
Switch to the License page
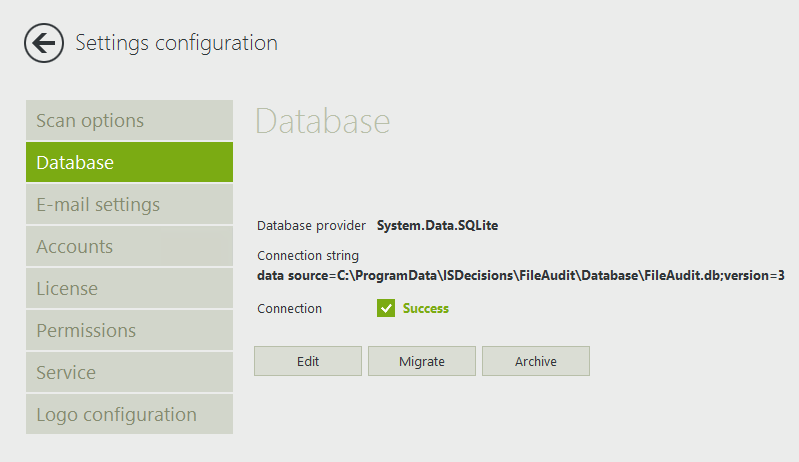pyautogui.click(x=129, y=288)
